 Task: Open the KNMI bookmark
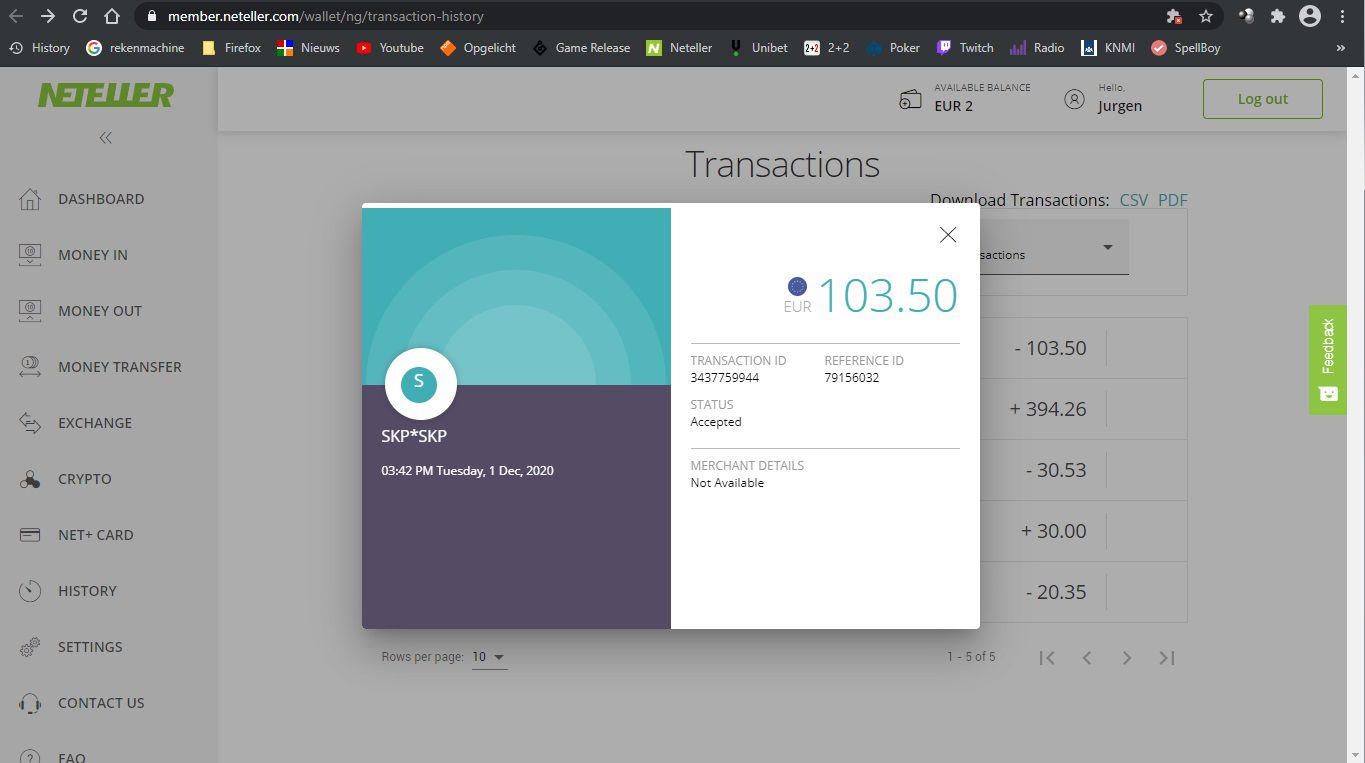(x=1107, y=48)
